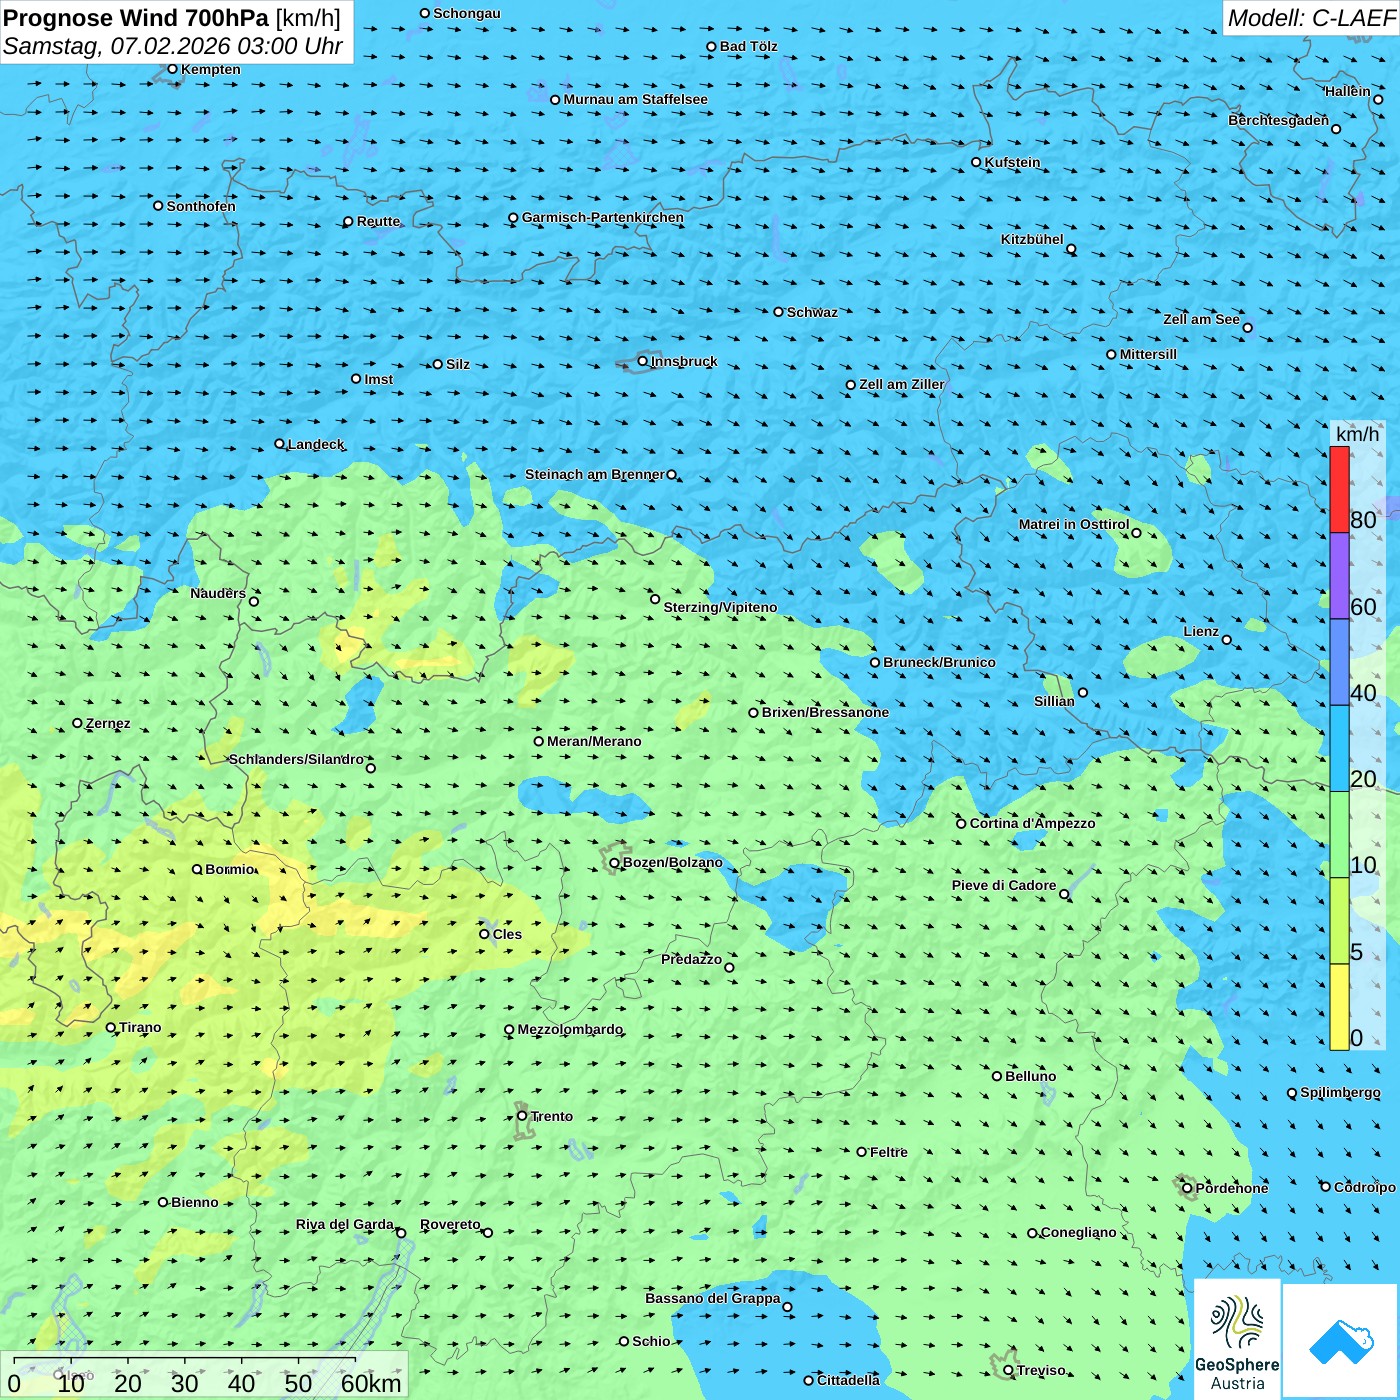
Task: Click the Meran/Merano city marker
Action: (539, 741)
